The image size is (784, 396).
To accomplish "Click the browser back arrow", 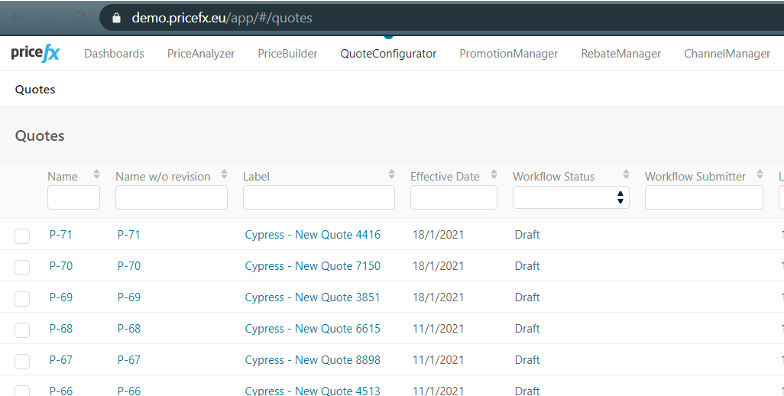I will 17,18.
